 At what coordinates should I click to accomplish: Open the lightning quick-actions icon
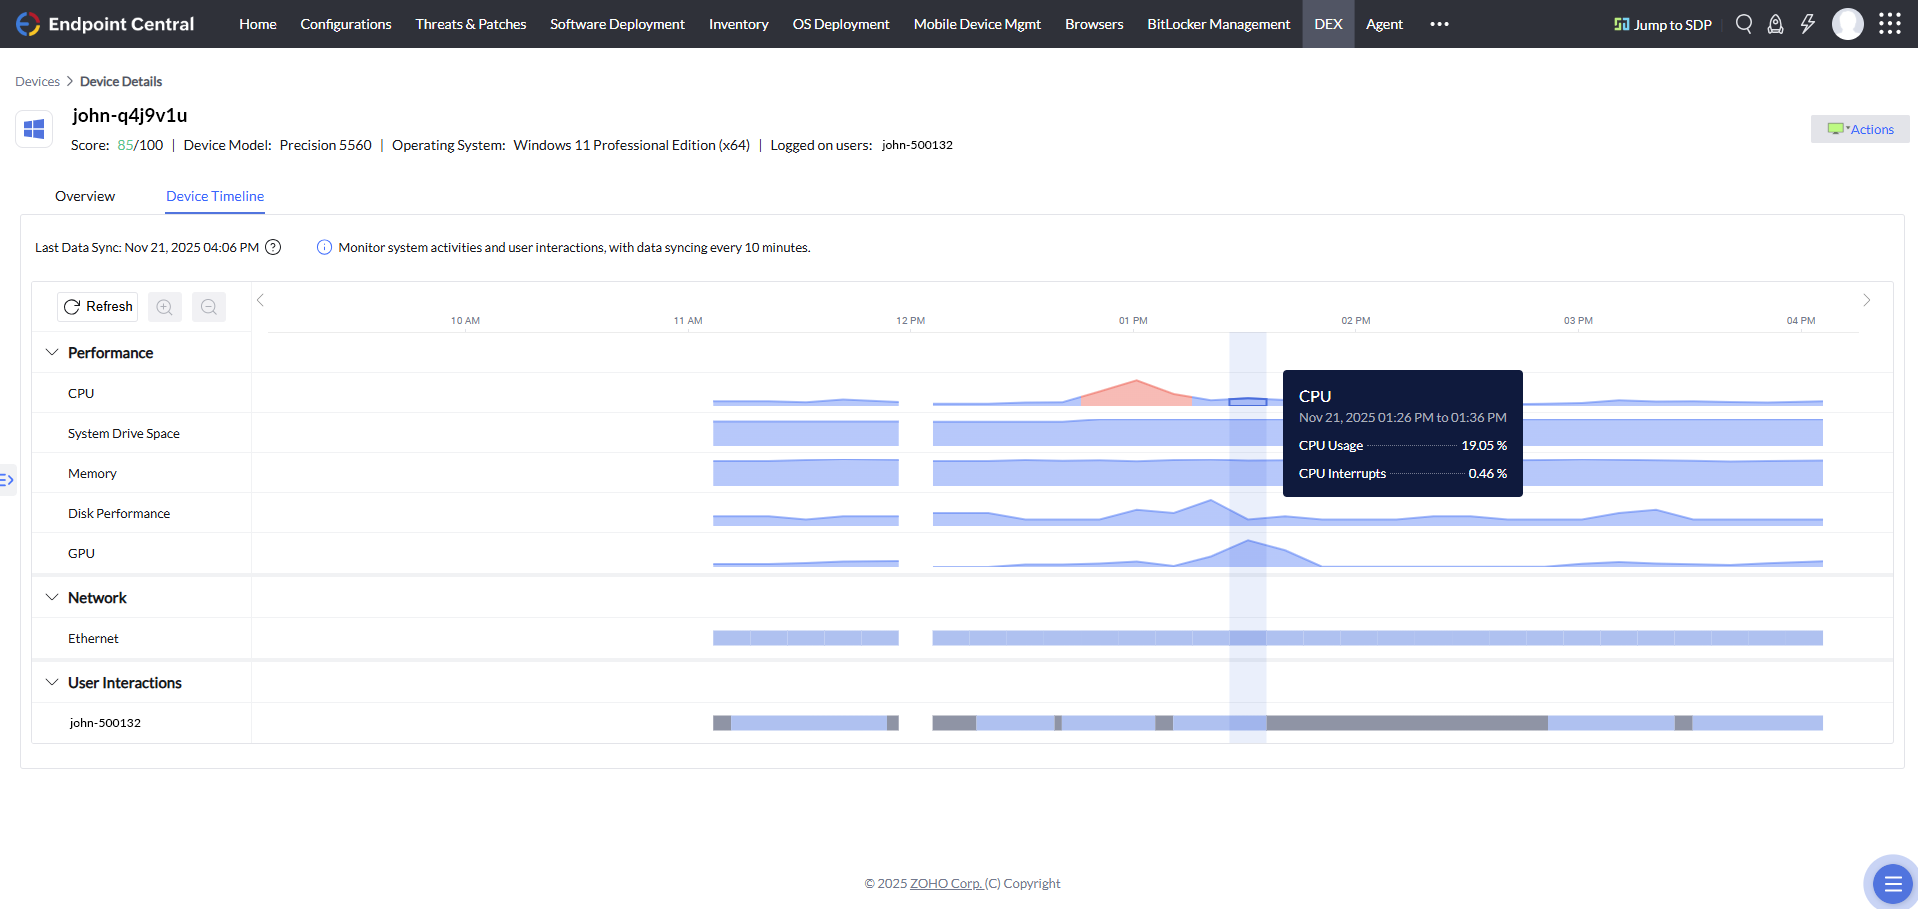[x=1808, y=24]
